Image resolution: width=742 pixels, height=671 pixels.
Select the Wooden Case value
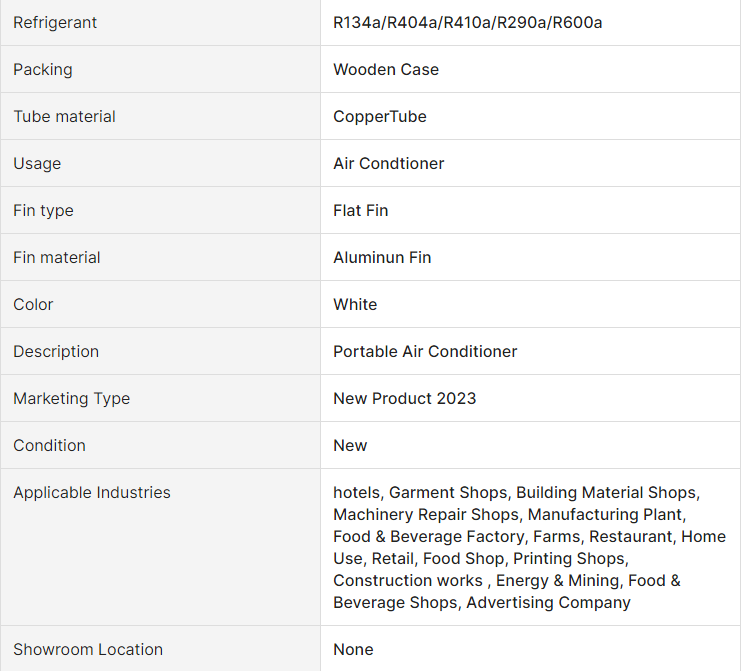coord(386,70)
